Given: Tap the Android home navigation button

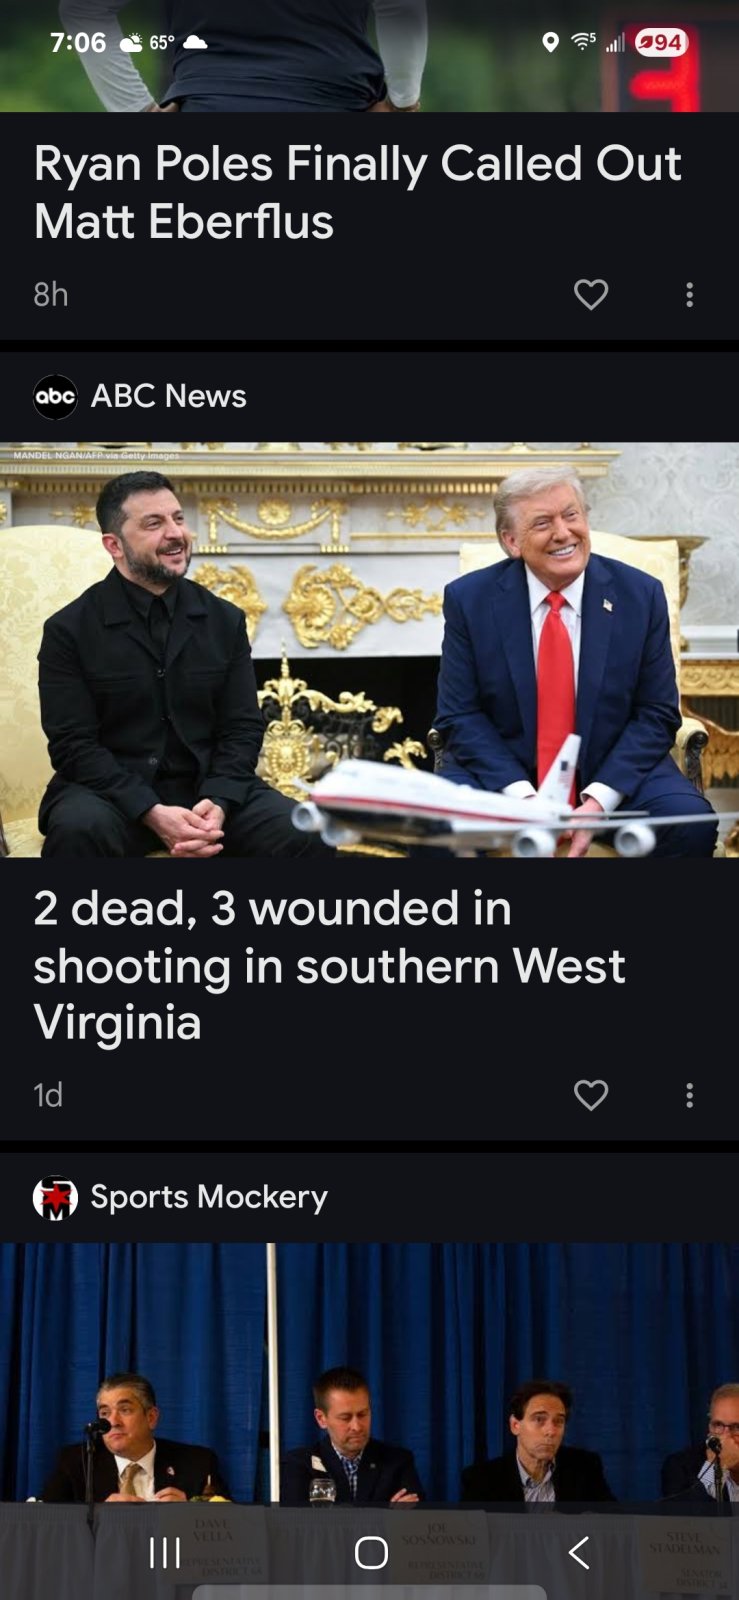Looking at the screenshot, I should tap(371, 1552).
